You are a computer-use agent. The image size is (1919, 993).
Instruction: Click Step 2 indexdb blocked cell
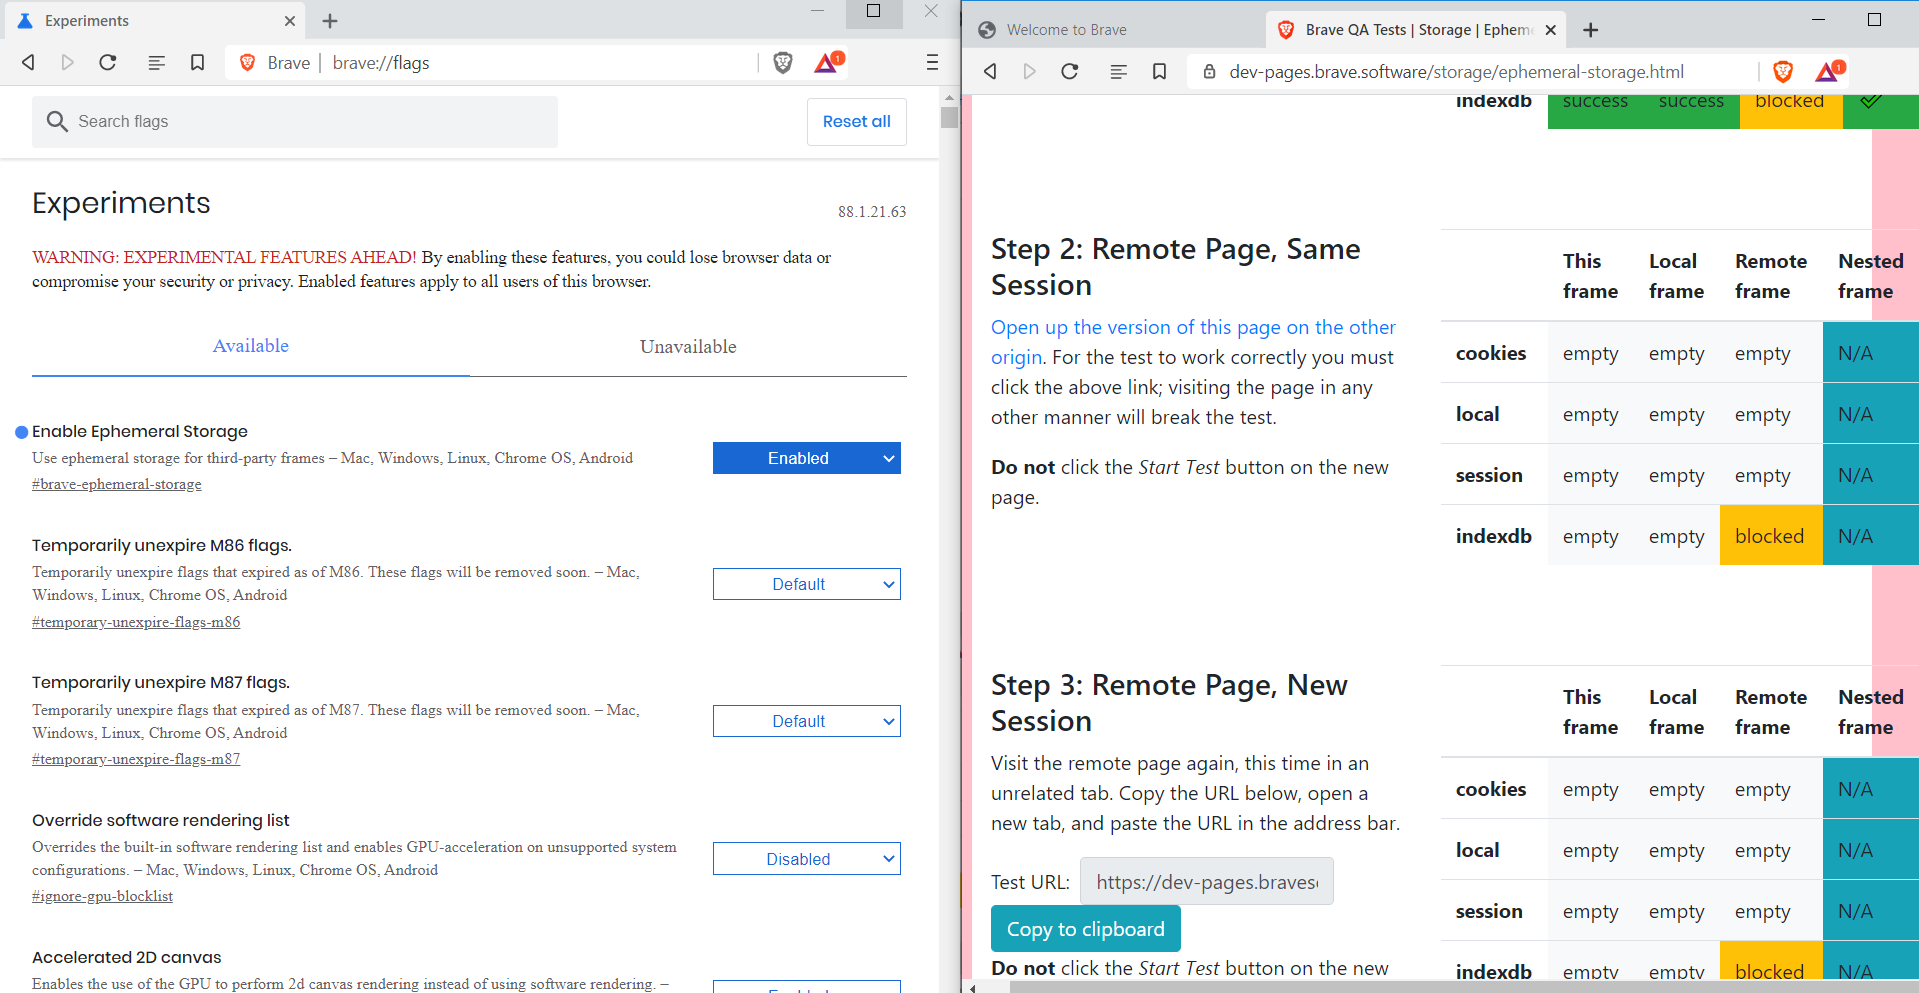(1770, 536)
